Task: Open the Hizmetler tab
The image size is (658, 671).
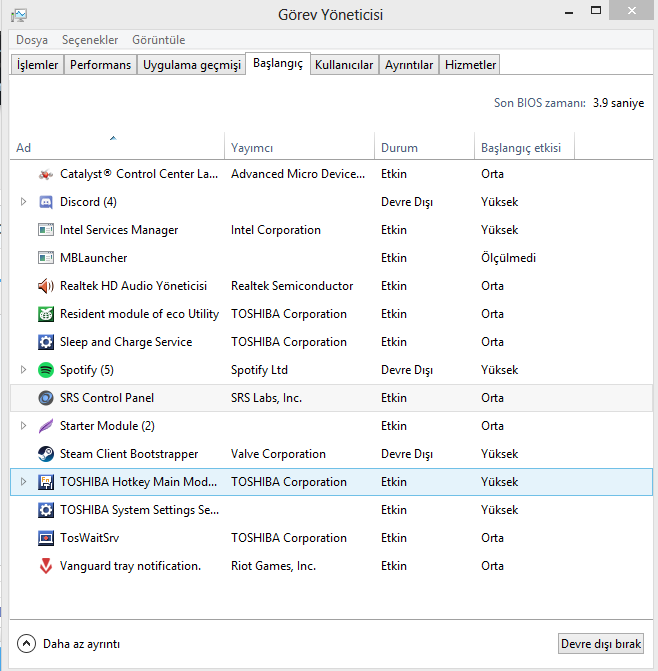Action: 469,65
